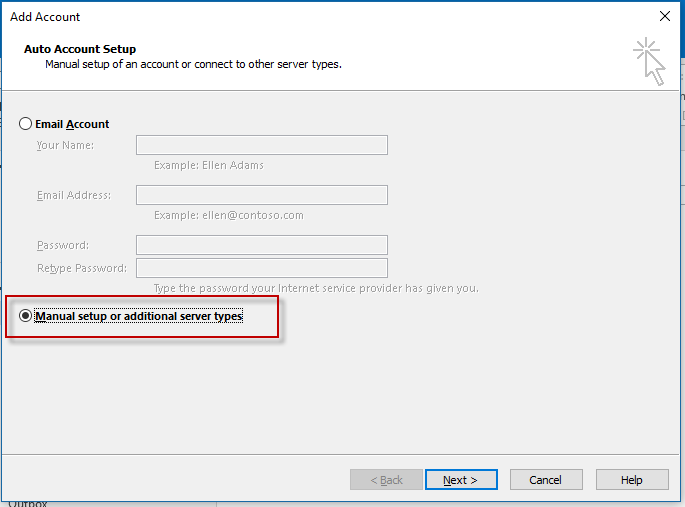The height and width of the screenshot is (507, 685).
Task: Click the Back button
Action: click(x=386, y=480)
